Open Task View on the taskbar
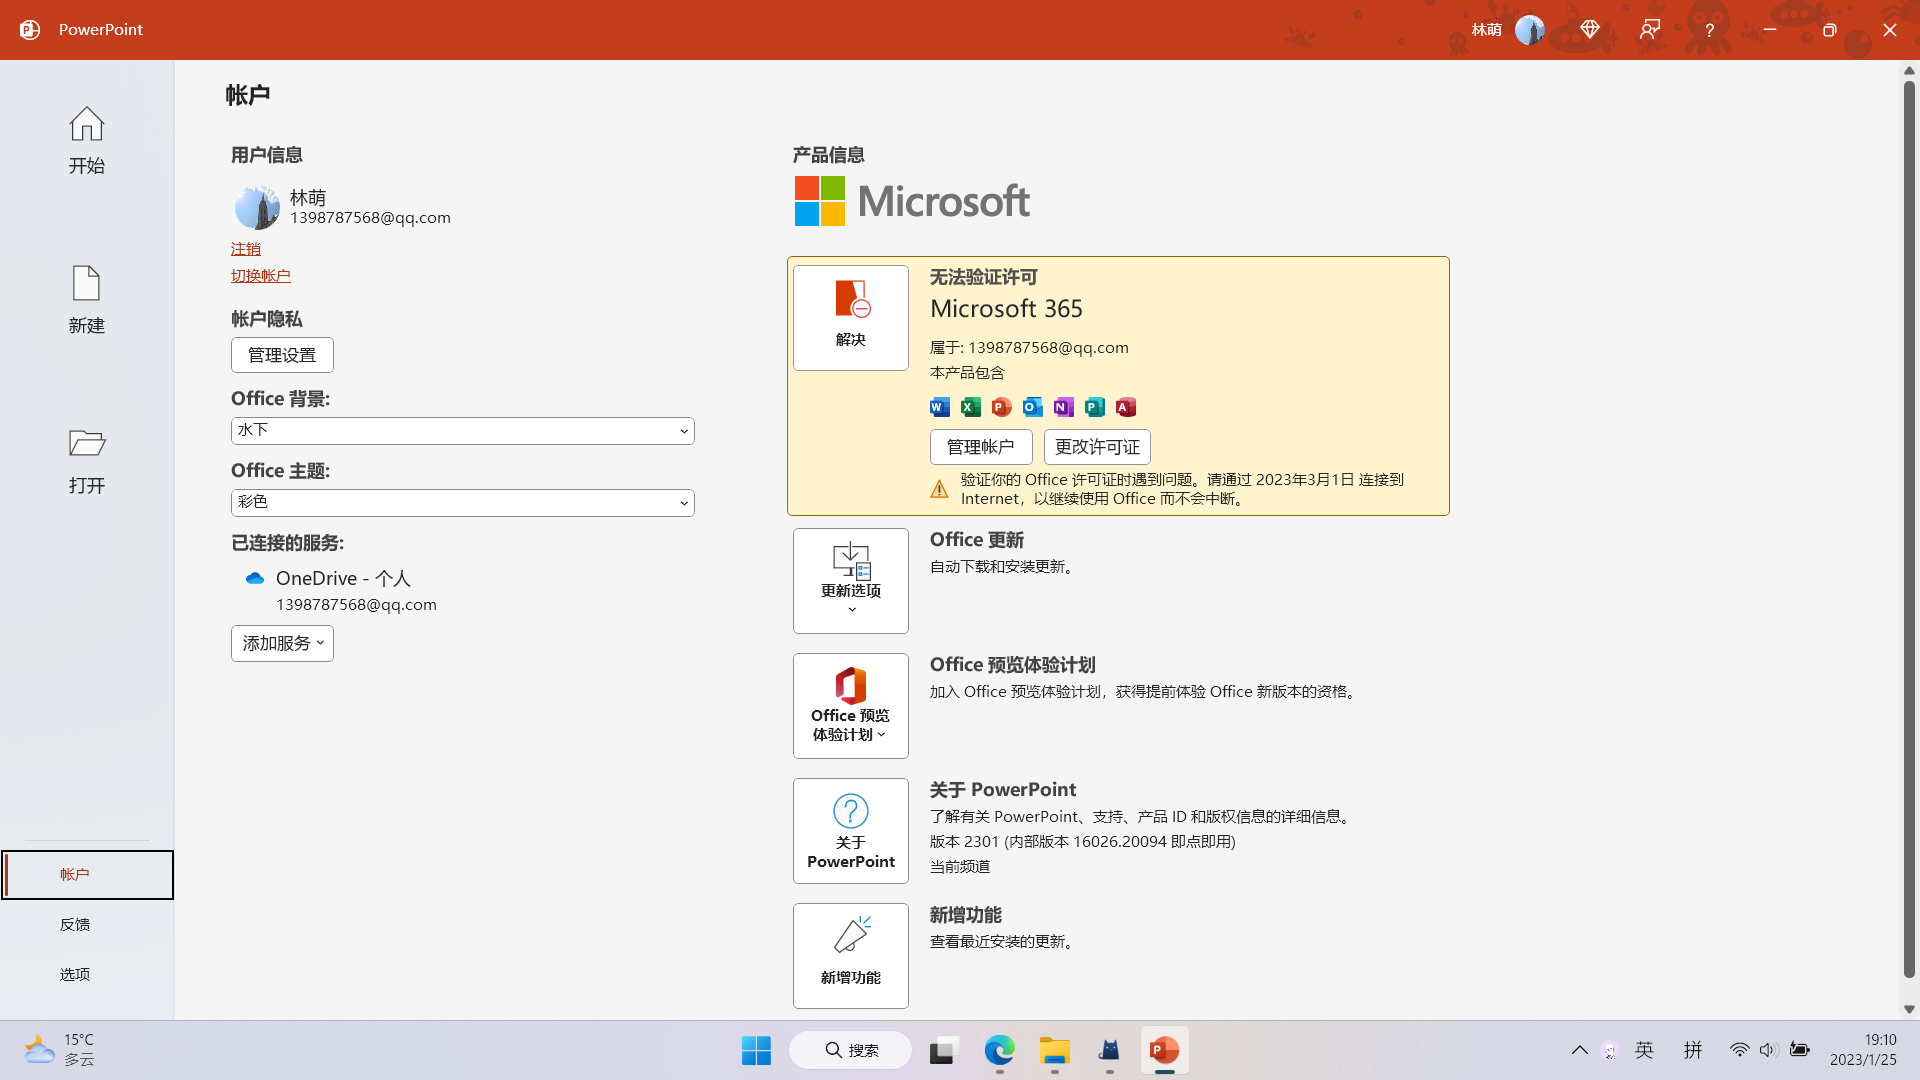 943,1050
